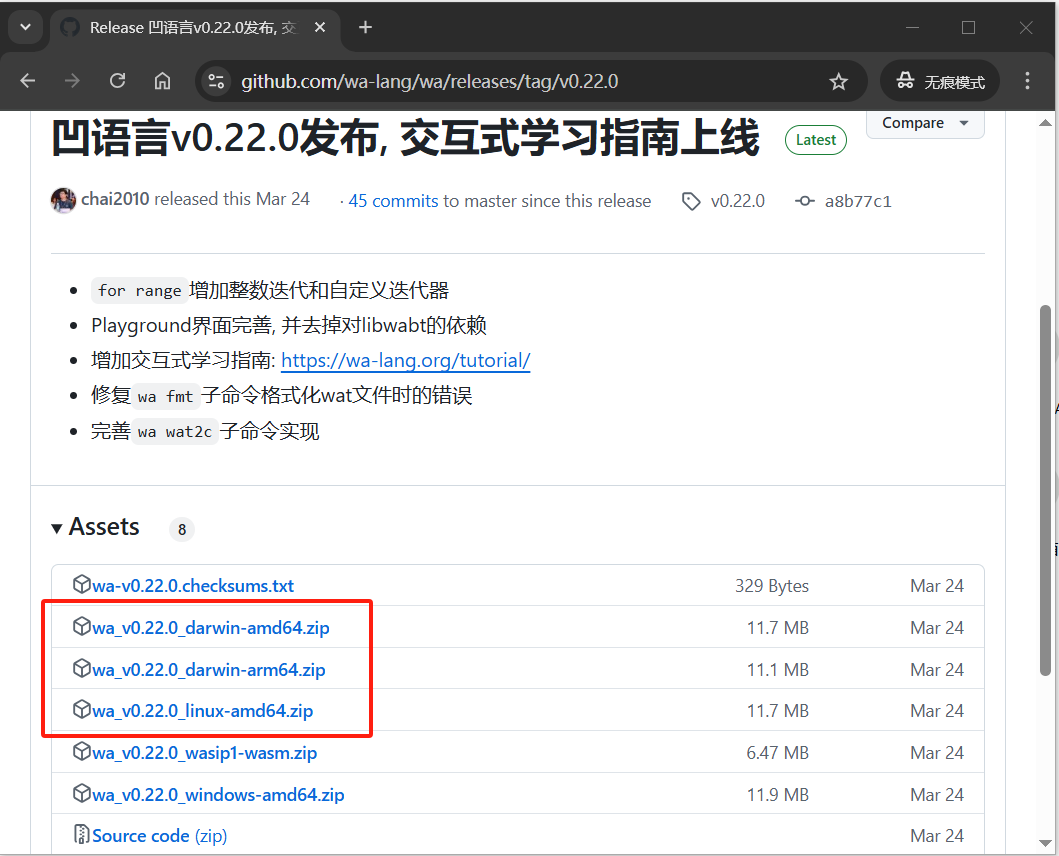Viewport: 1059px width, 856px height.
Task: Open the v0.22.0 tag link
Action: coord(736,201)
